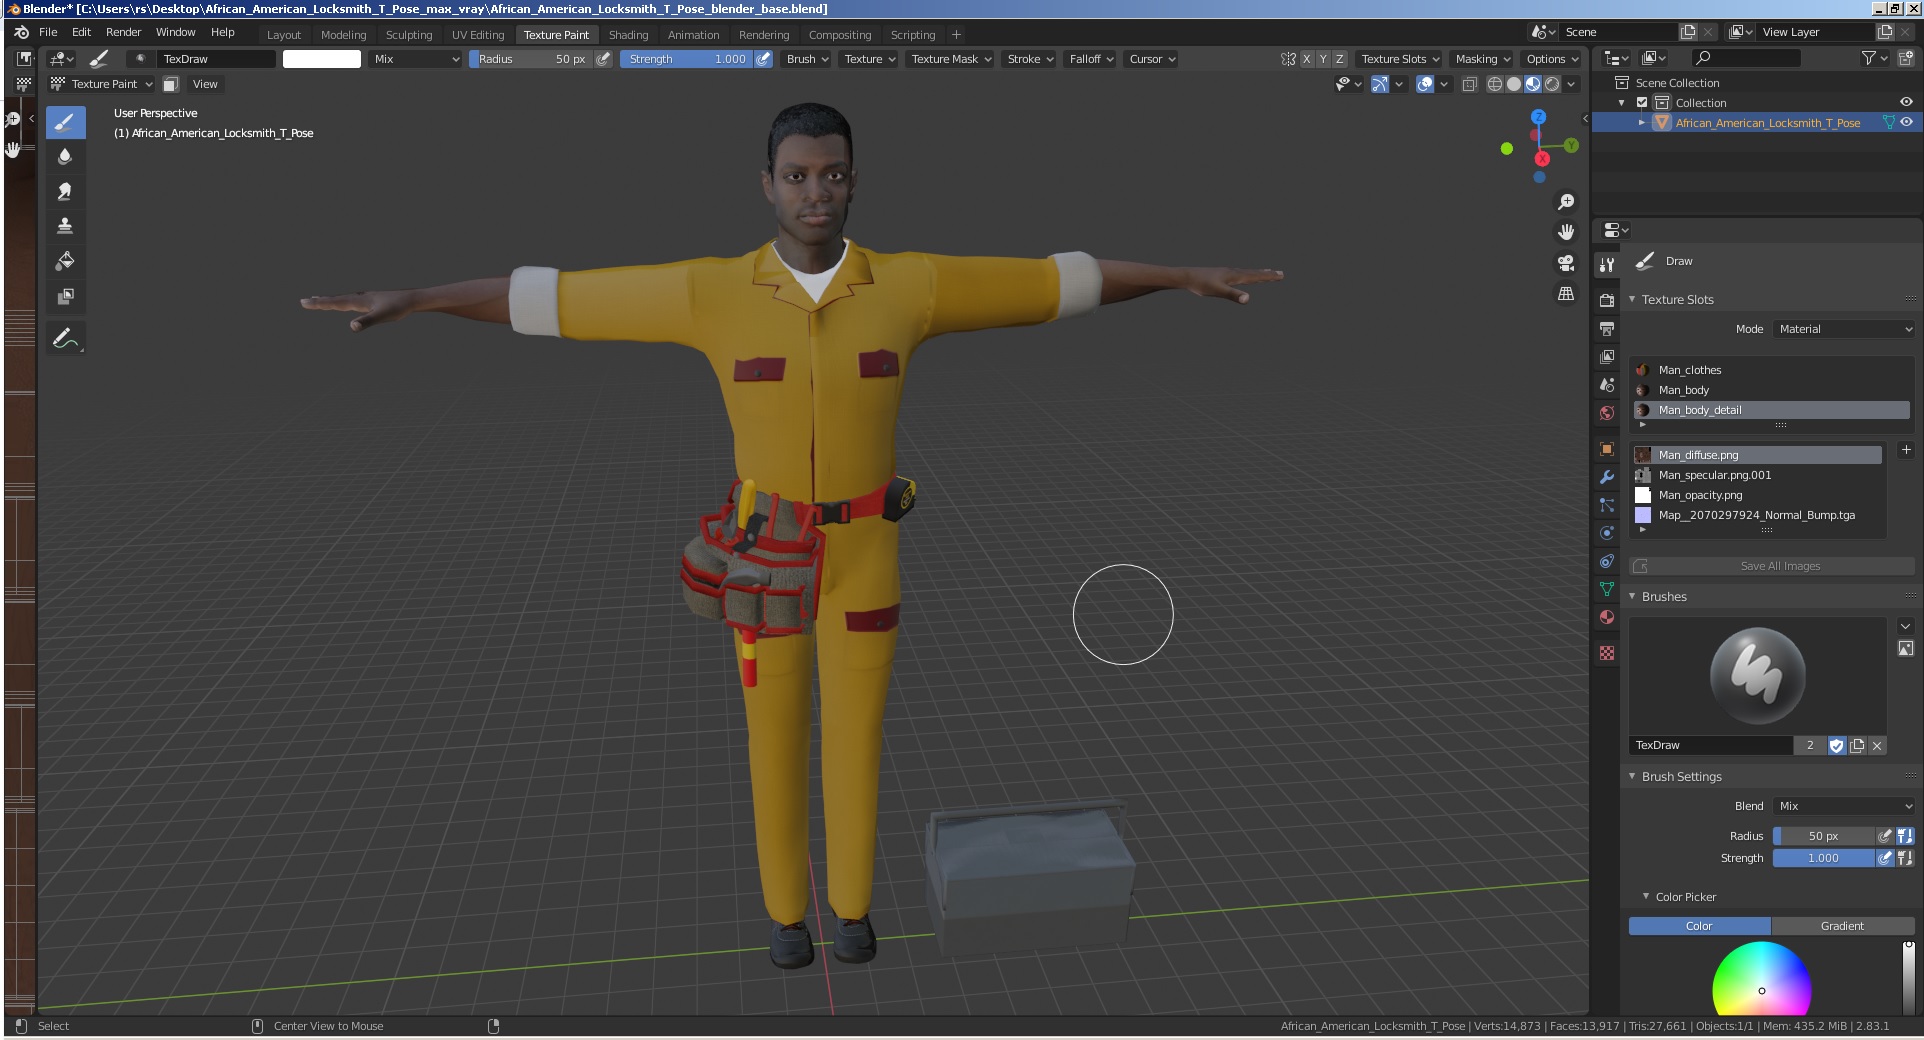Switch to the UV Editing workspace tab
Viewport: 1924px width, 1040px height.
pos(478,35)
